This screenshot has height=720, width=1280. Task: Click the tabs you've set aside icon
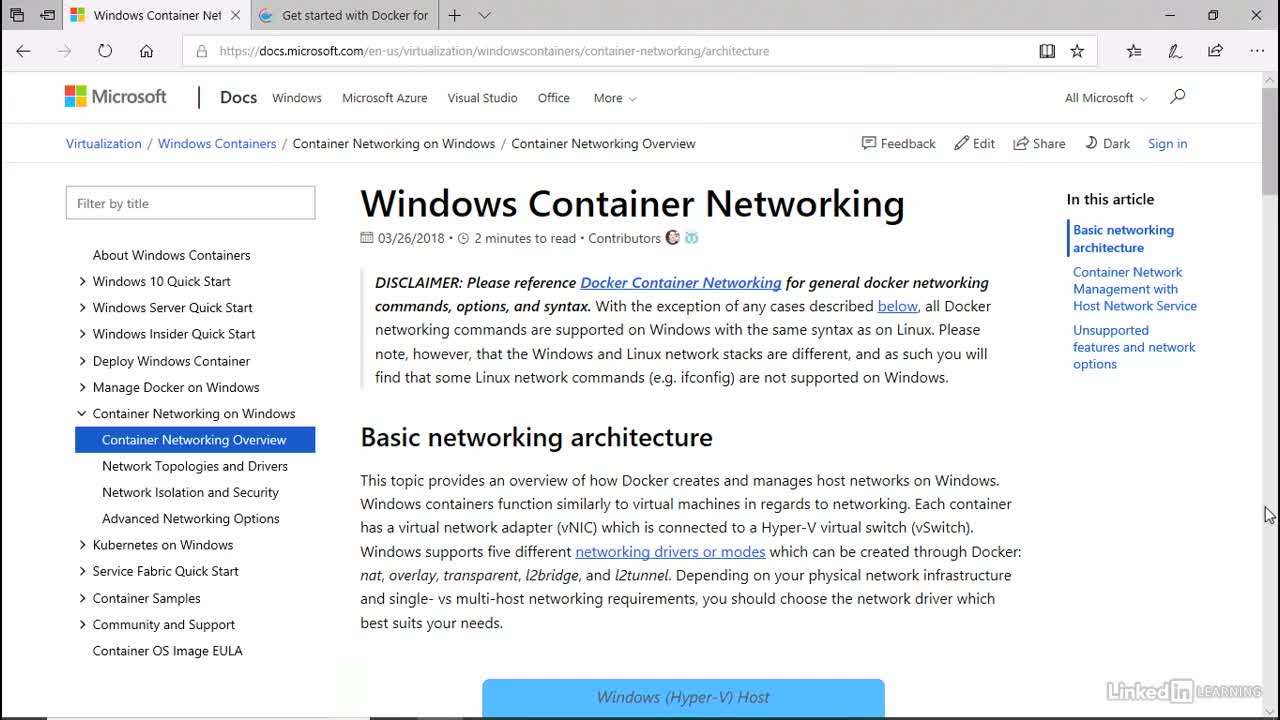pos(17,15)
